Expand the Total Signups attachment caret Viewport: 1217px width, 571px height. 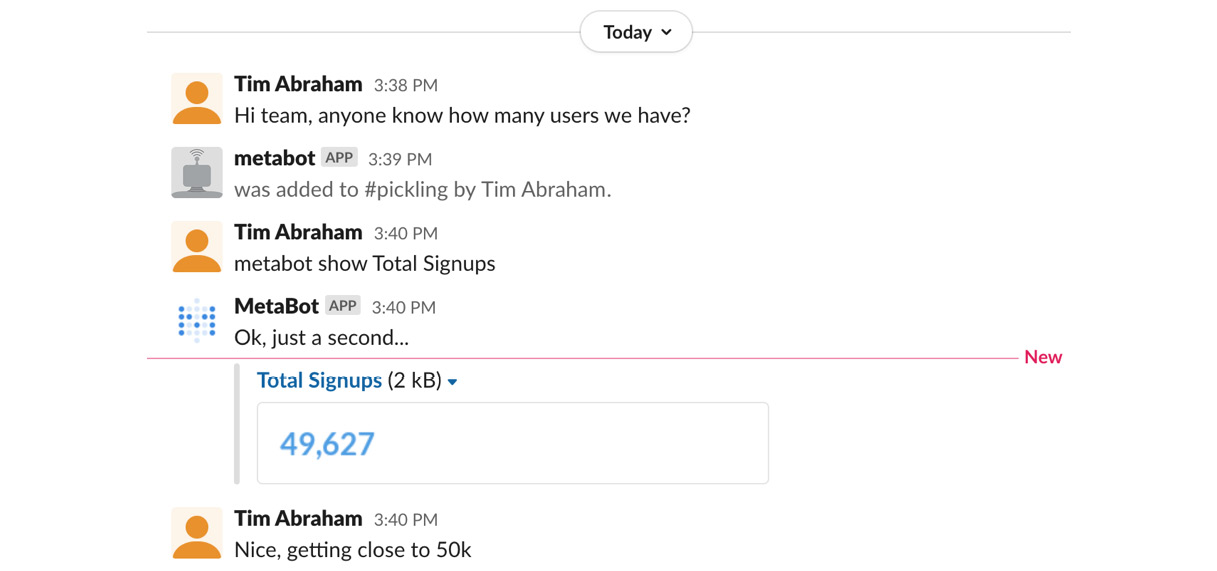453,382
